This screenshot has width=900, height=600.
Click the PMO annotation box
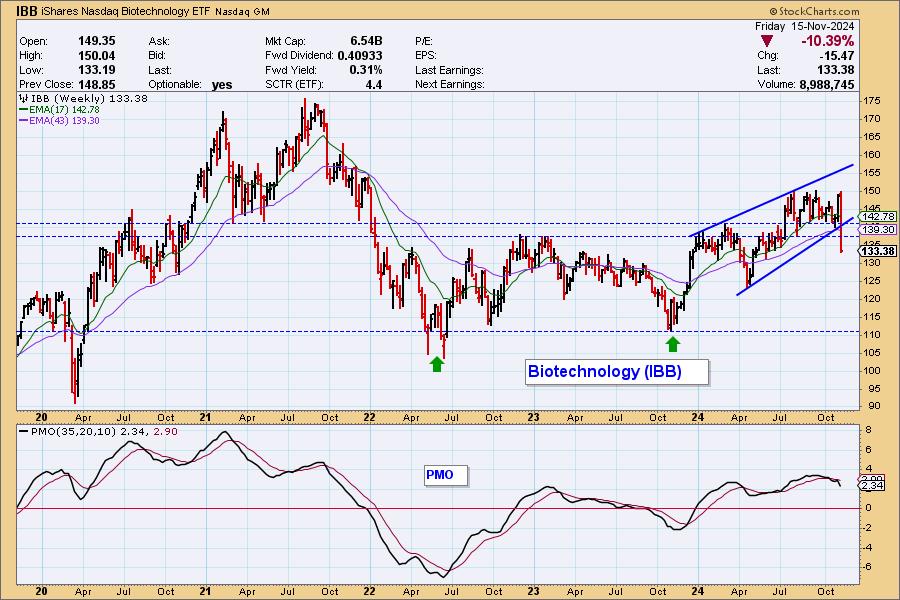[x=446, y=475]
